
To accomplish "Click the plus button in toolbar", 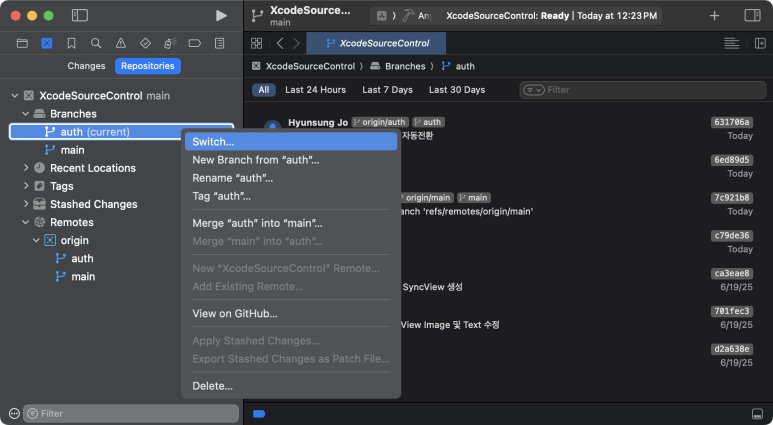I will tap(714, 16).
